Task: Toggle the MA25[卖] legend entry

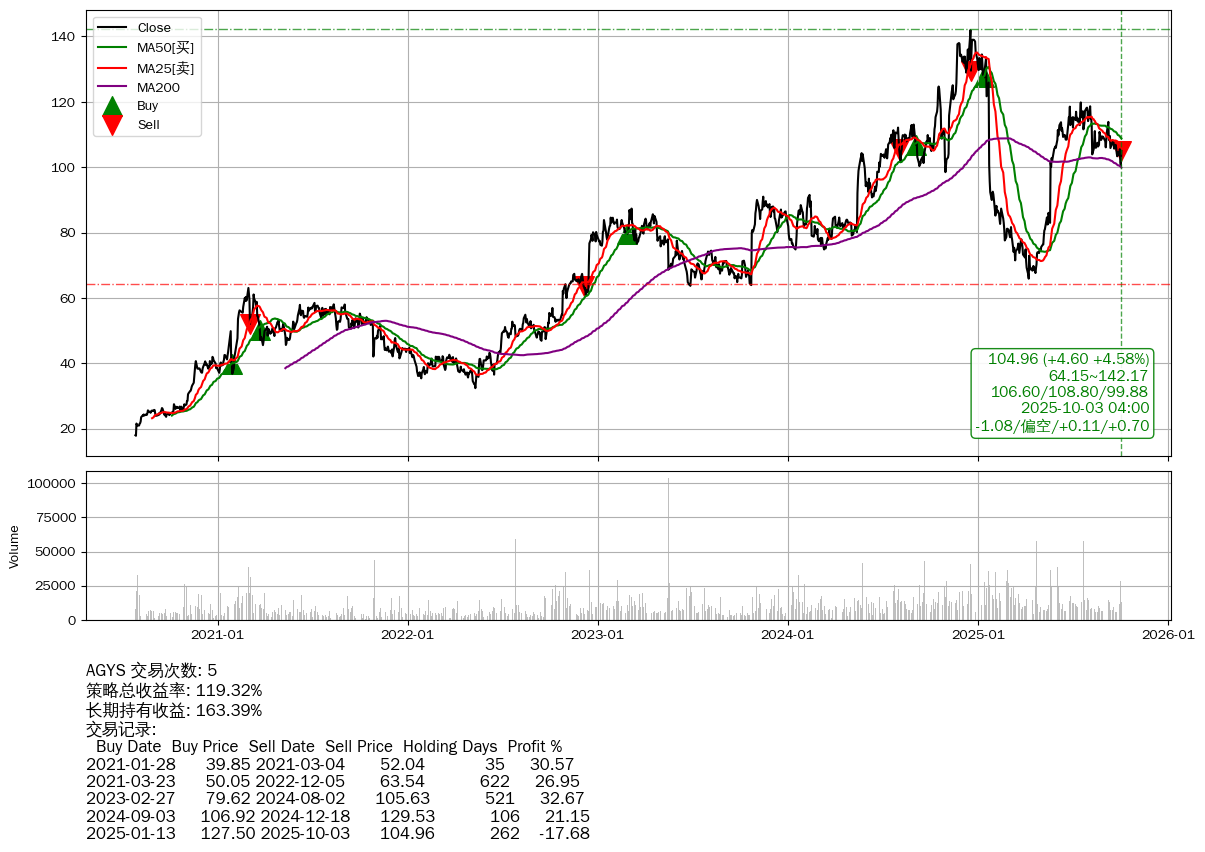Action: 165,68
